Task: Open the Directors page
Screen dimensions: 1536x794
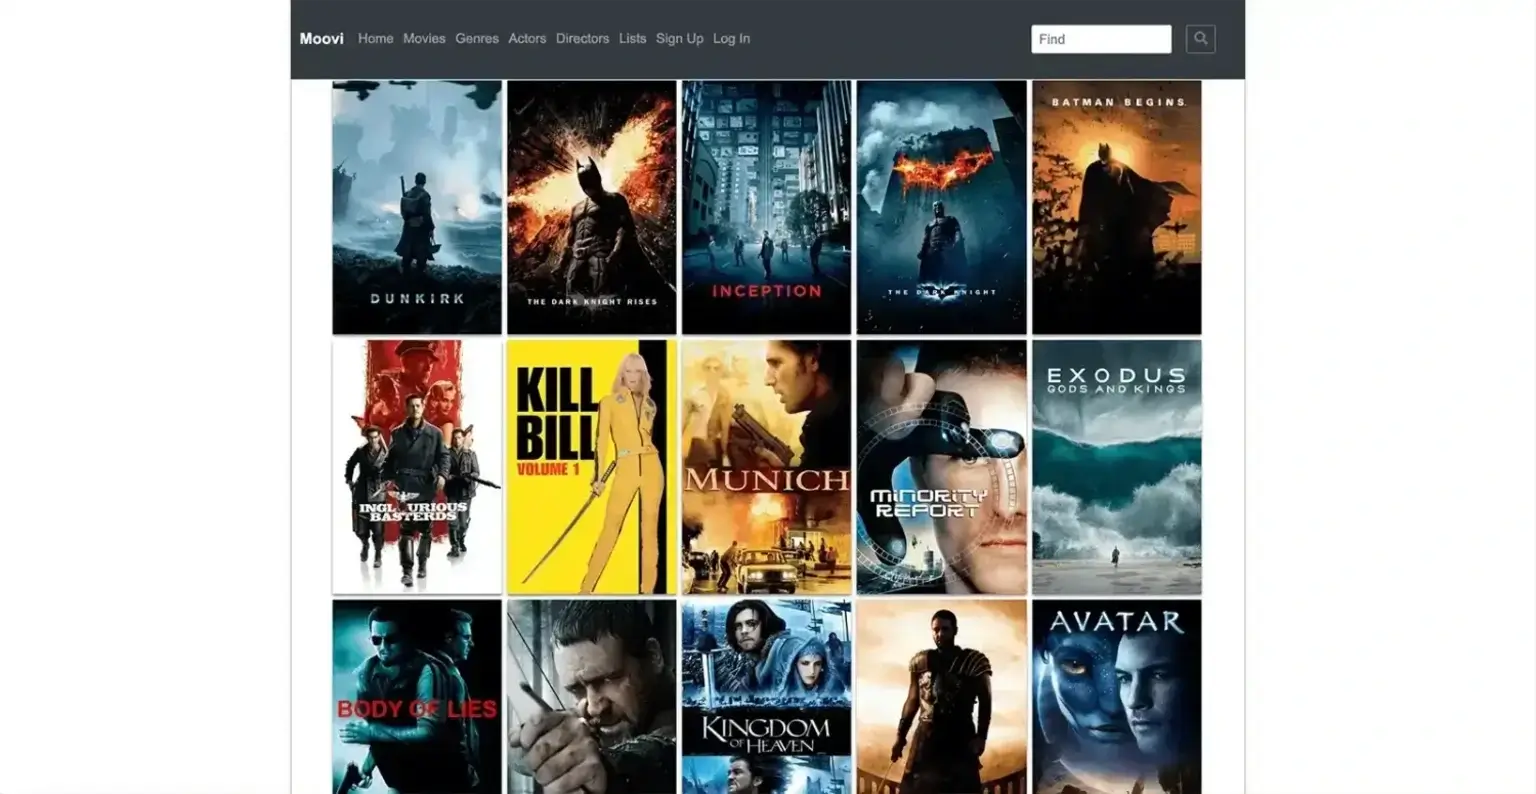Action: [x=582, y=39]
